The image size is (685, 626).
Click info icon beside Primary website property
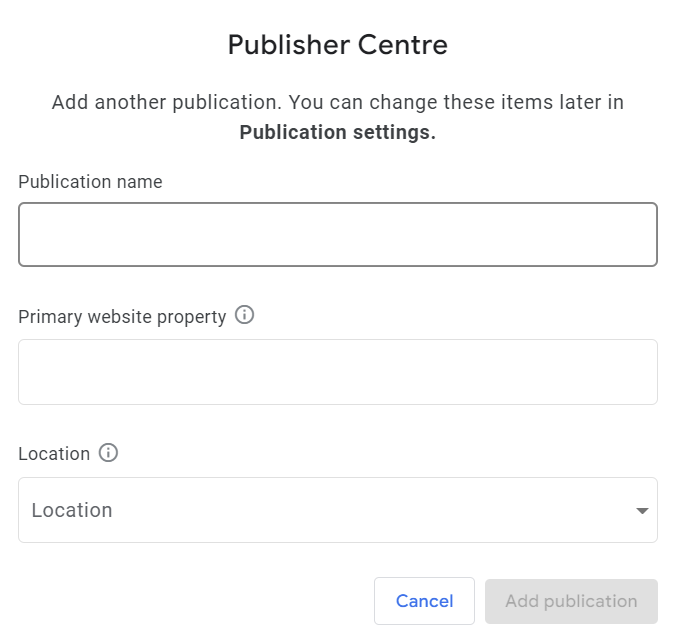244,315
